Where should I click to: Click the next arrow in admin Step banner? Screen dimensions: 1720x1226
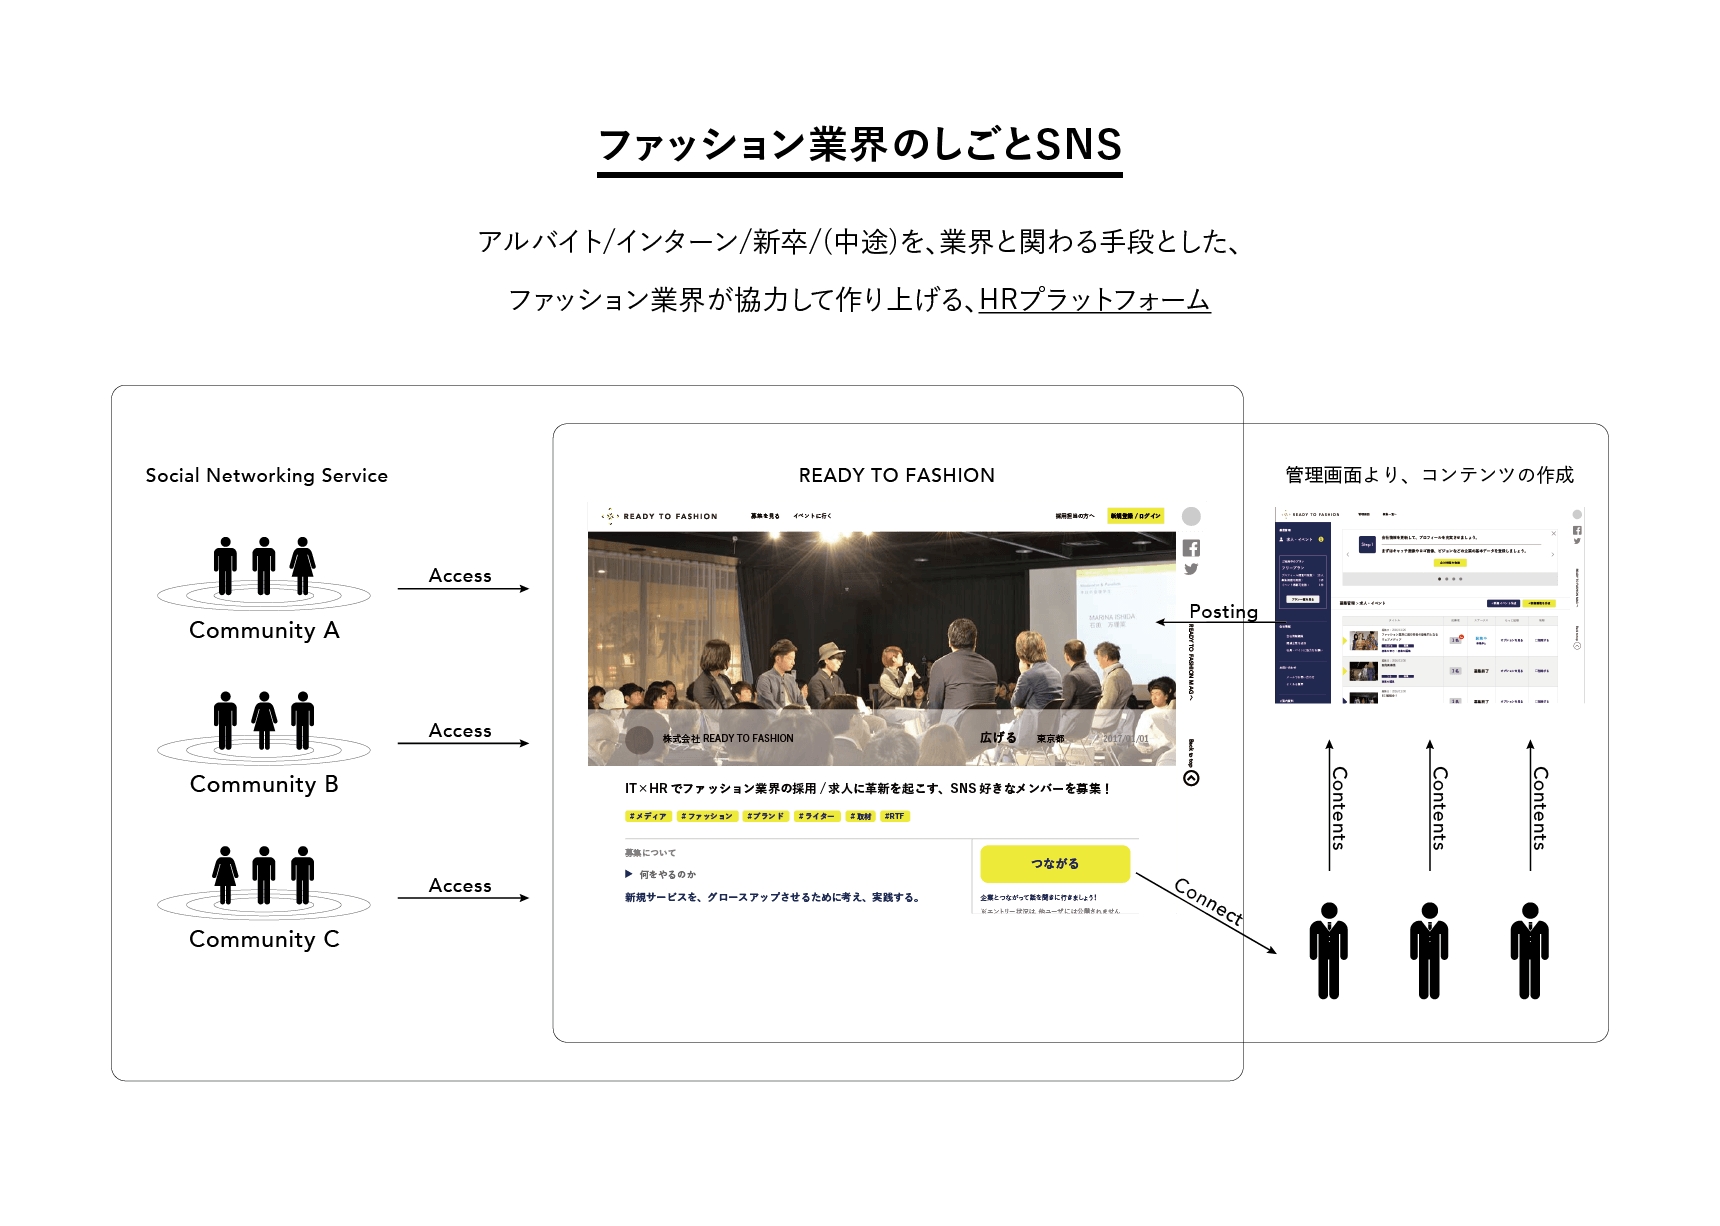tap(1553, 555)
